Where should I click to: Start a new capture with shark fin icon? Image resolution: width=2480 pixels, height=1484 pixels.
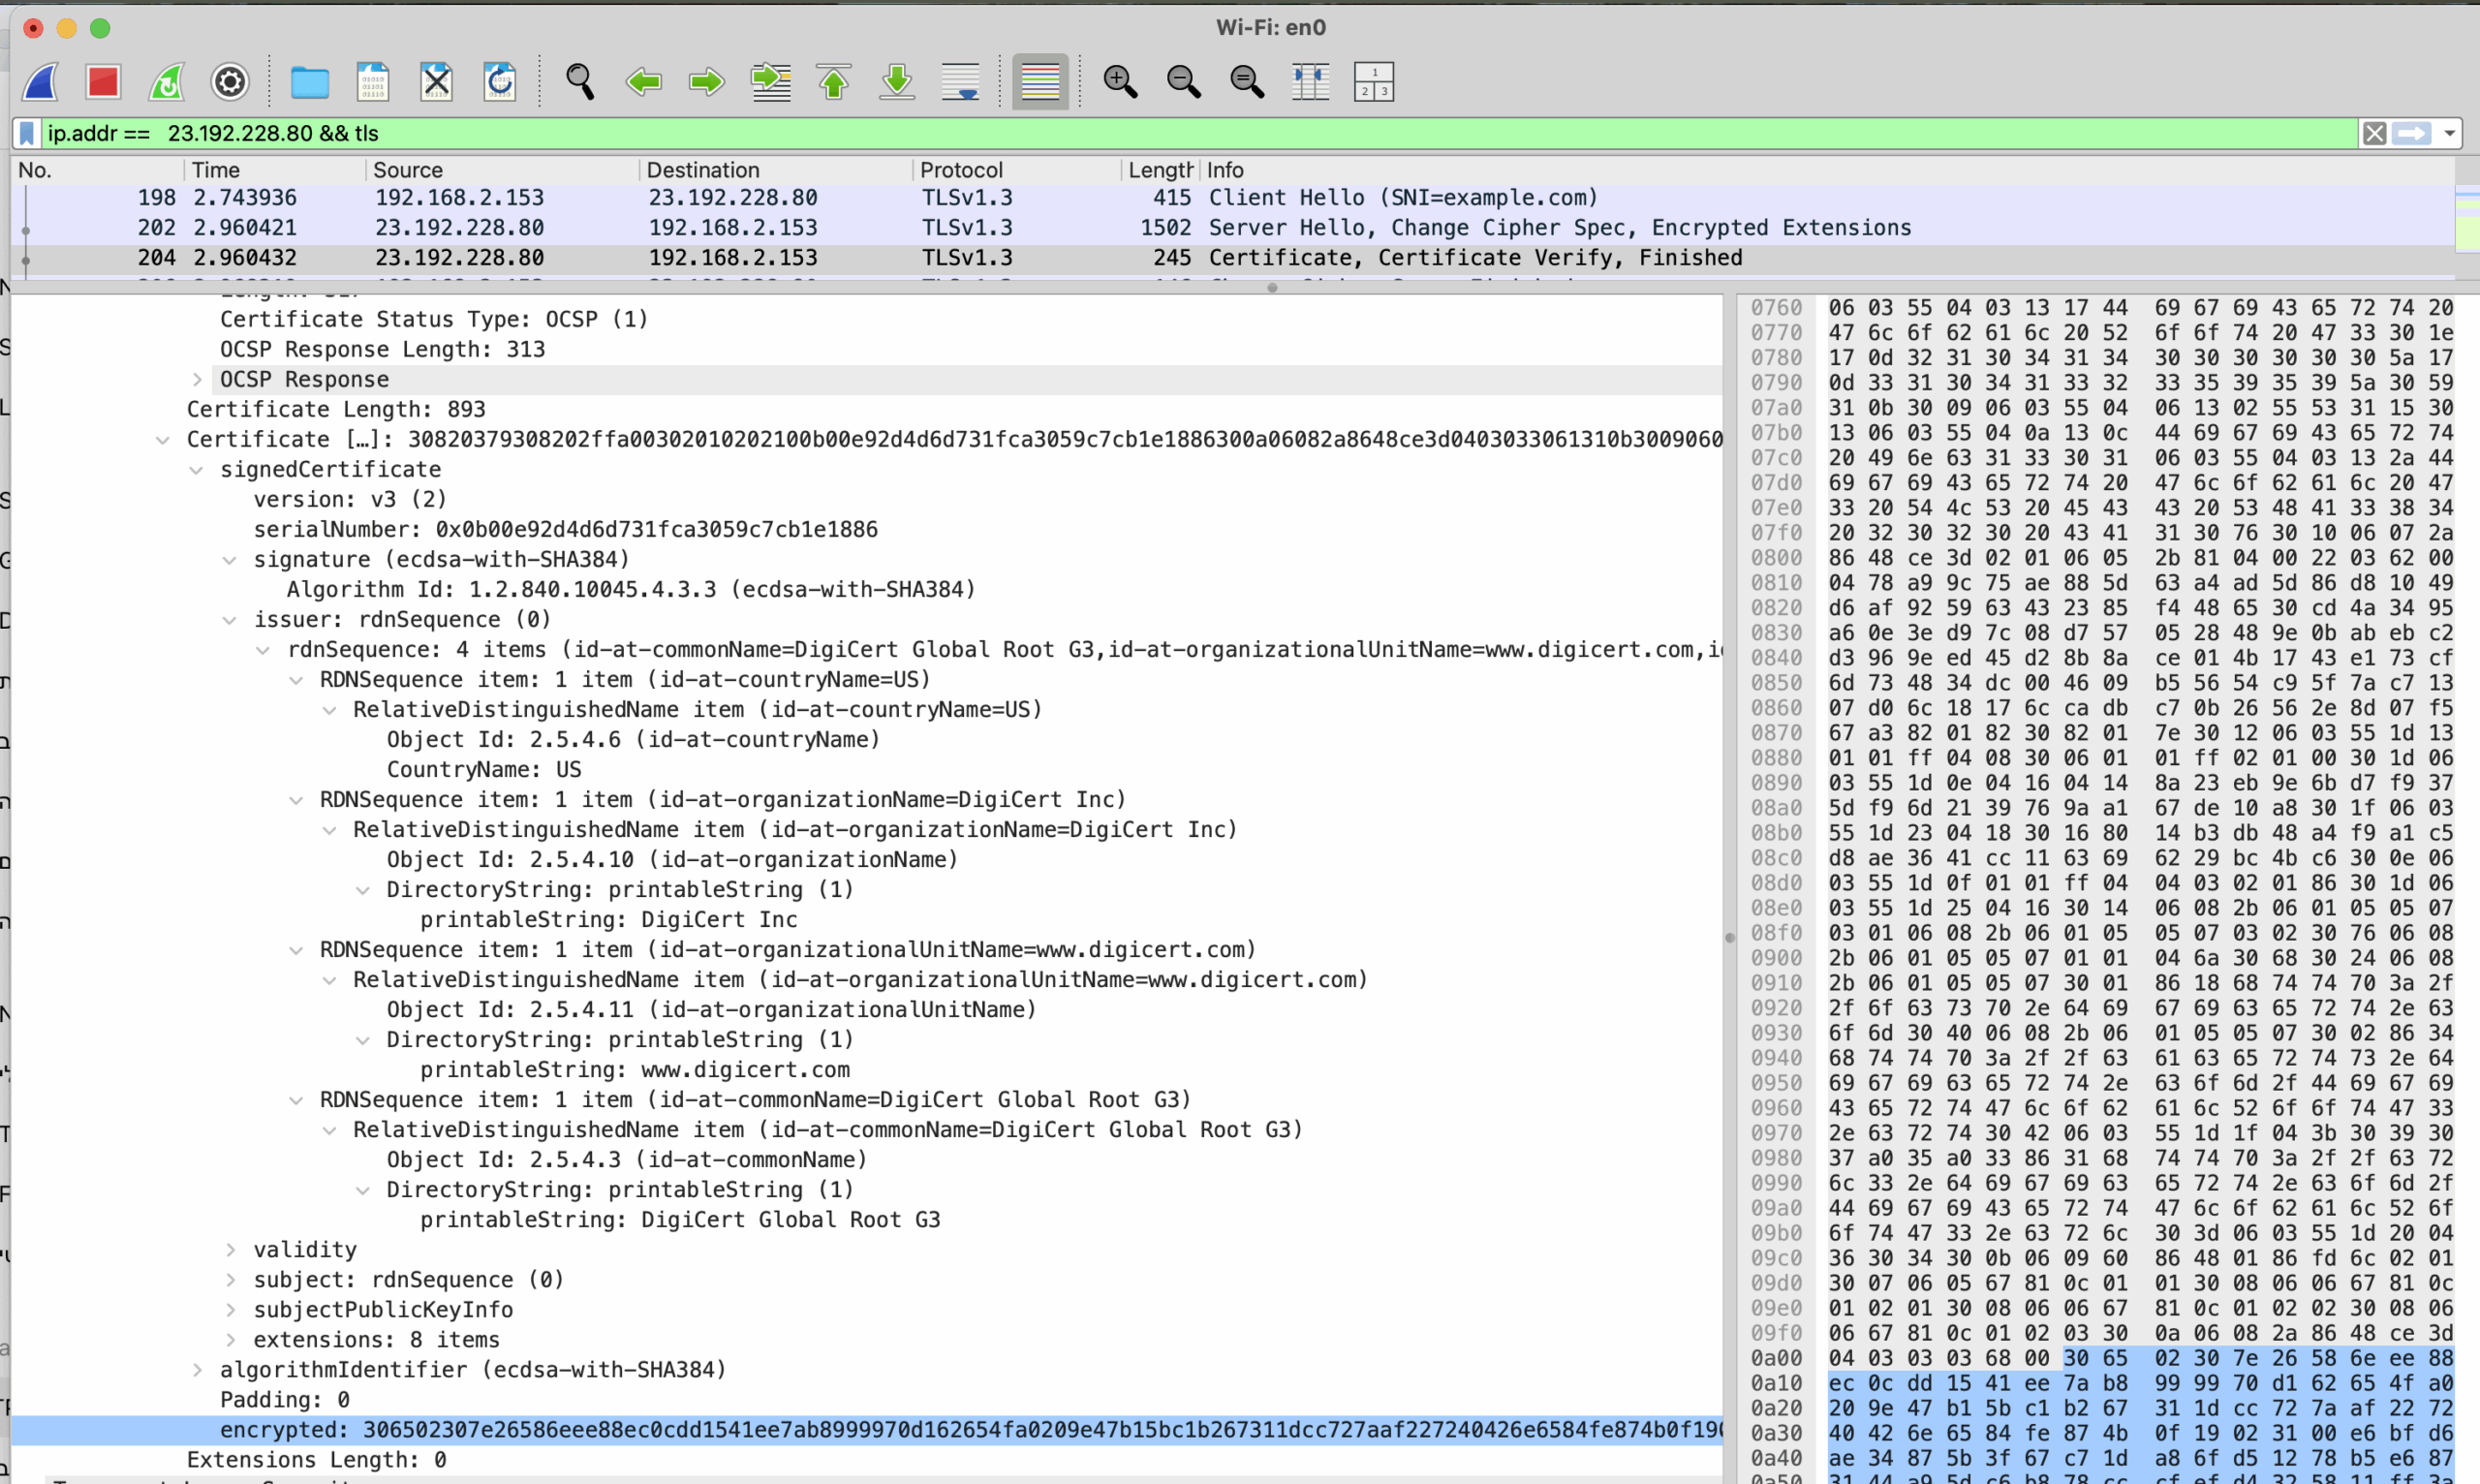(41, 81)
